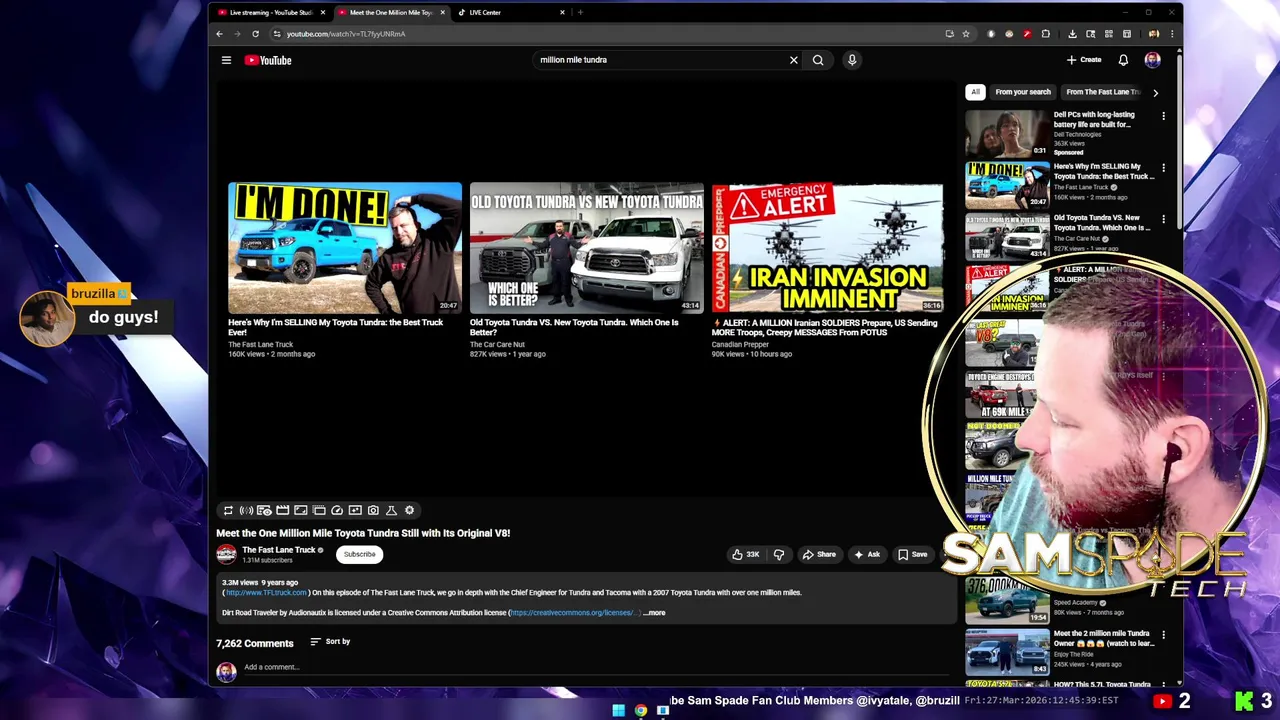1280x720 pixels.
Task: Click the loop icon in the extension toolbar
Action: coord(228,510)
